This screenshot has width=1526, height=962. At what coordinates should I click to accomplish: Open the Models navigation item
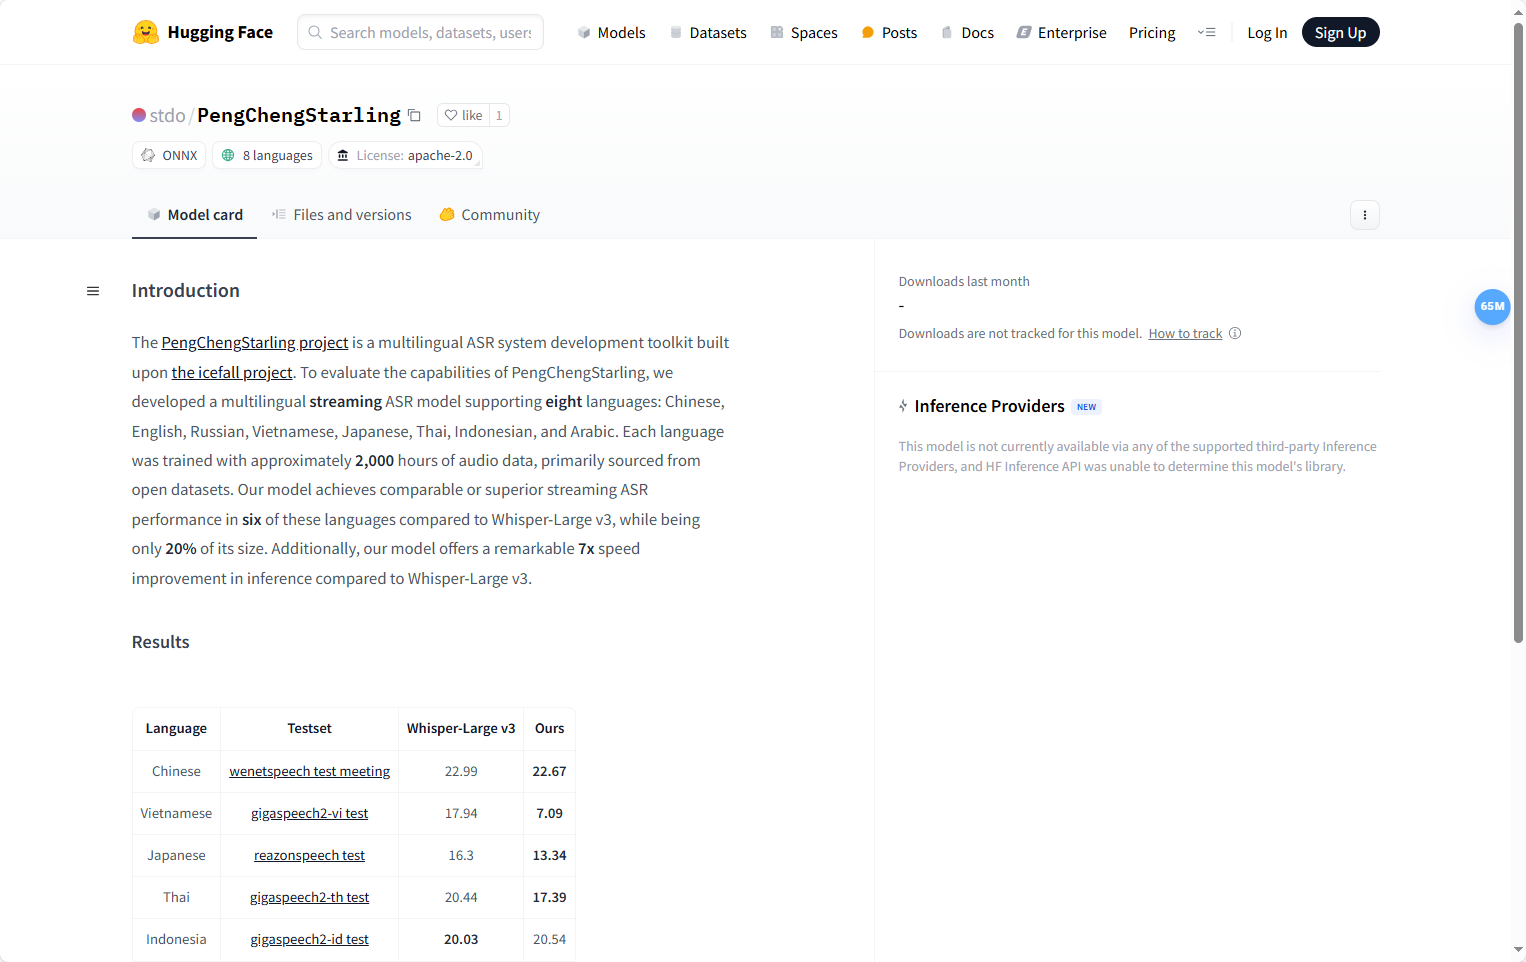(611, 33)
